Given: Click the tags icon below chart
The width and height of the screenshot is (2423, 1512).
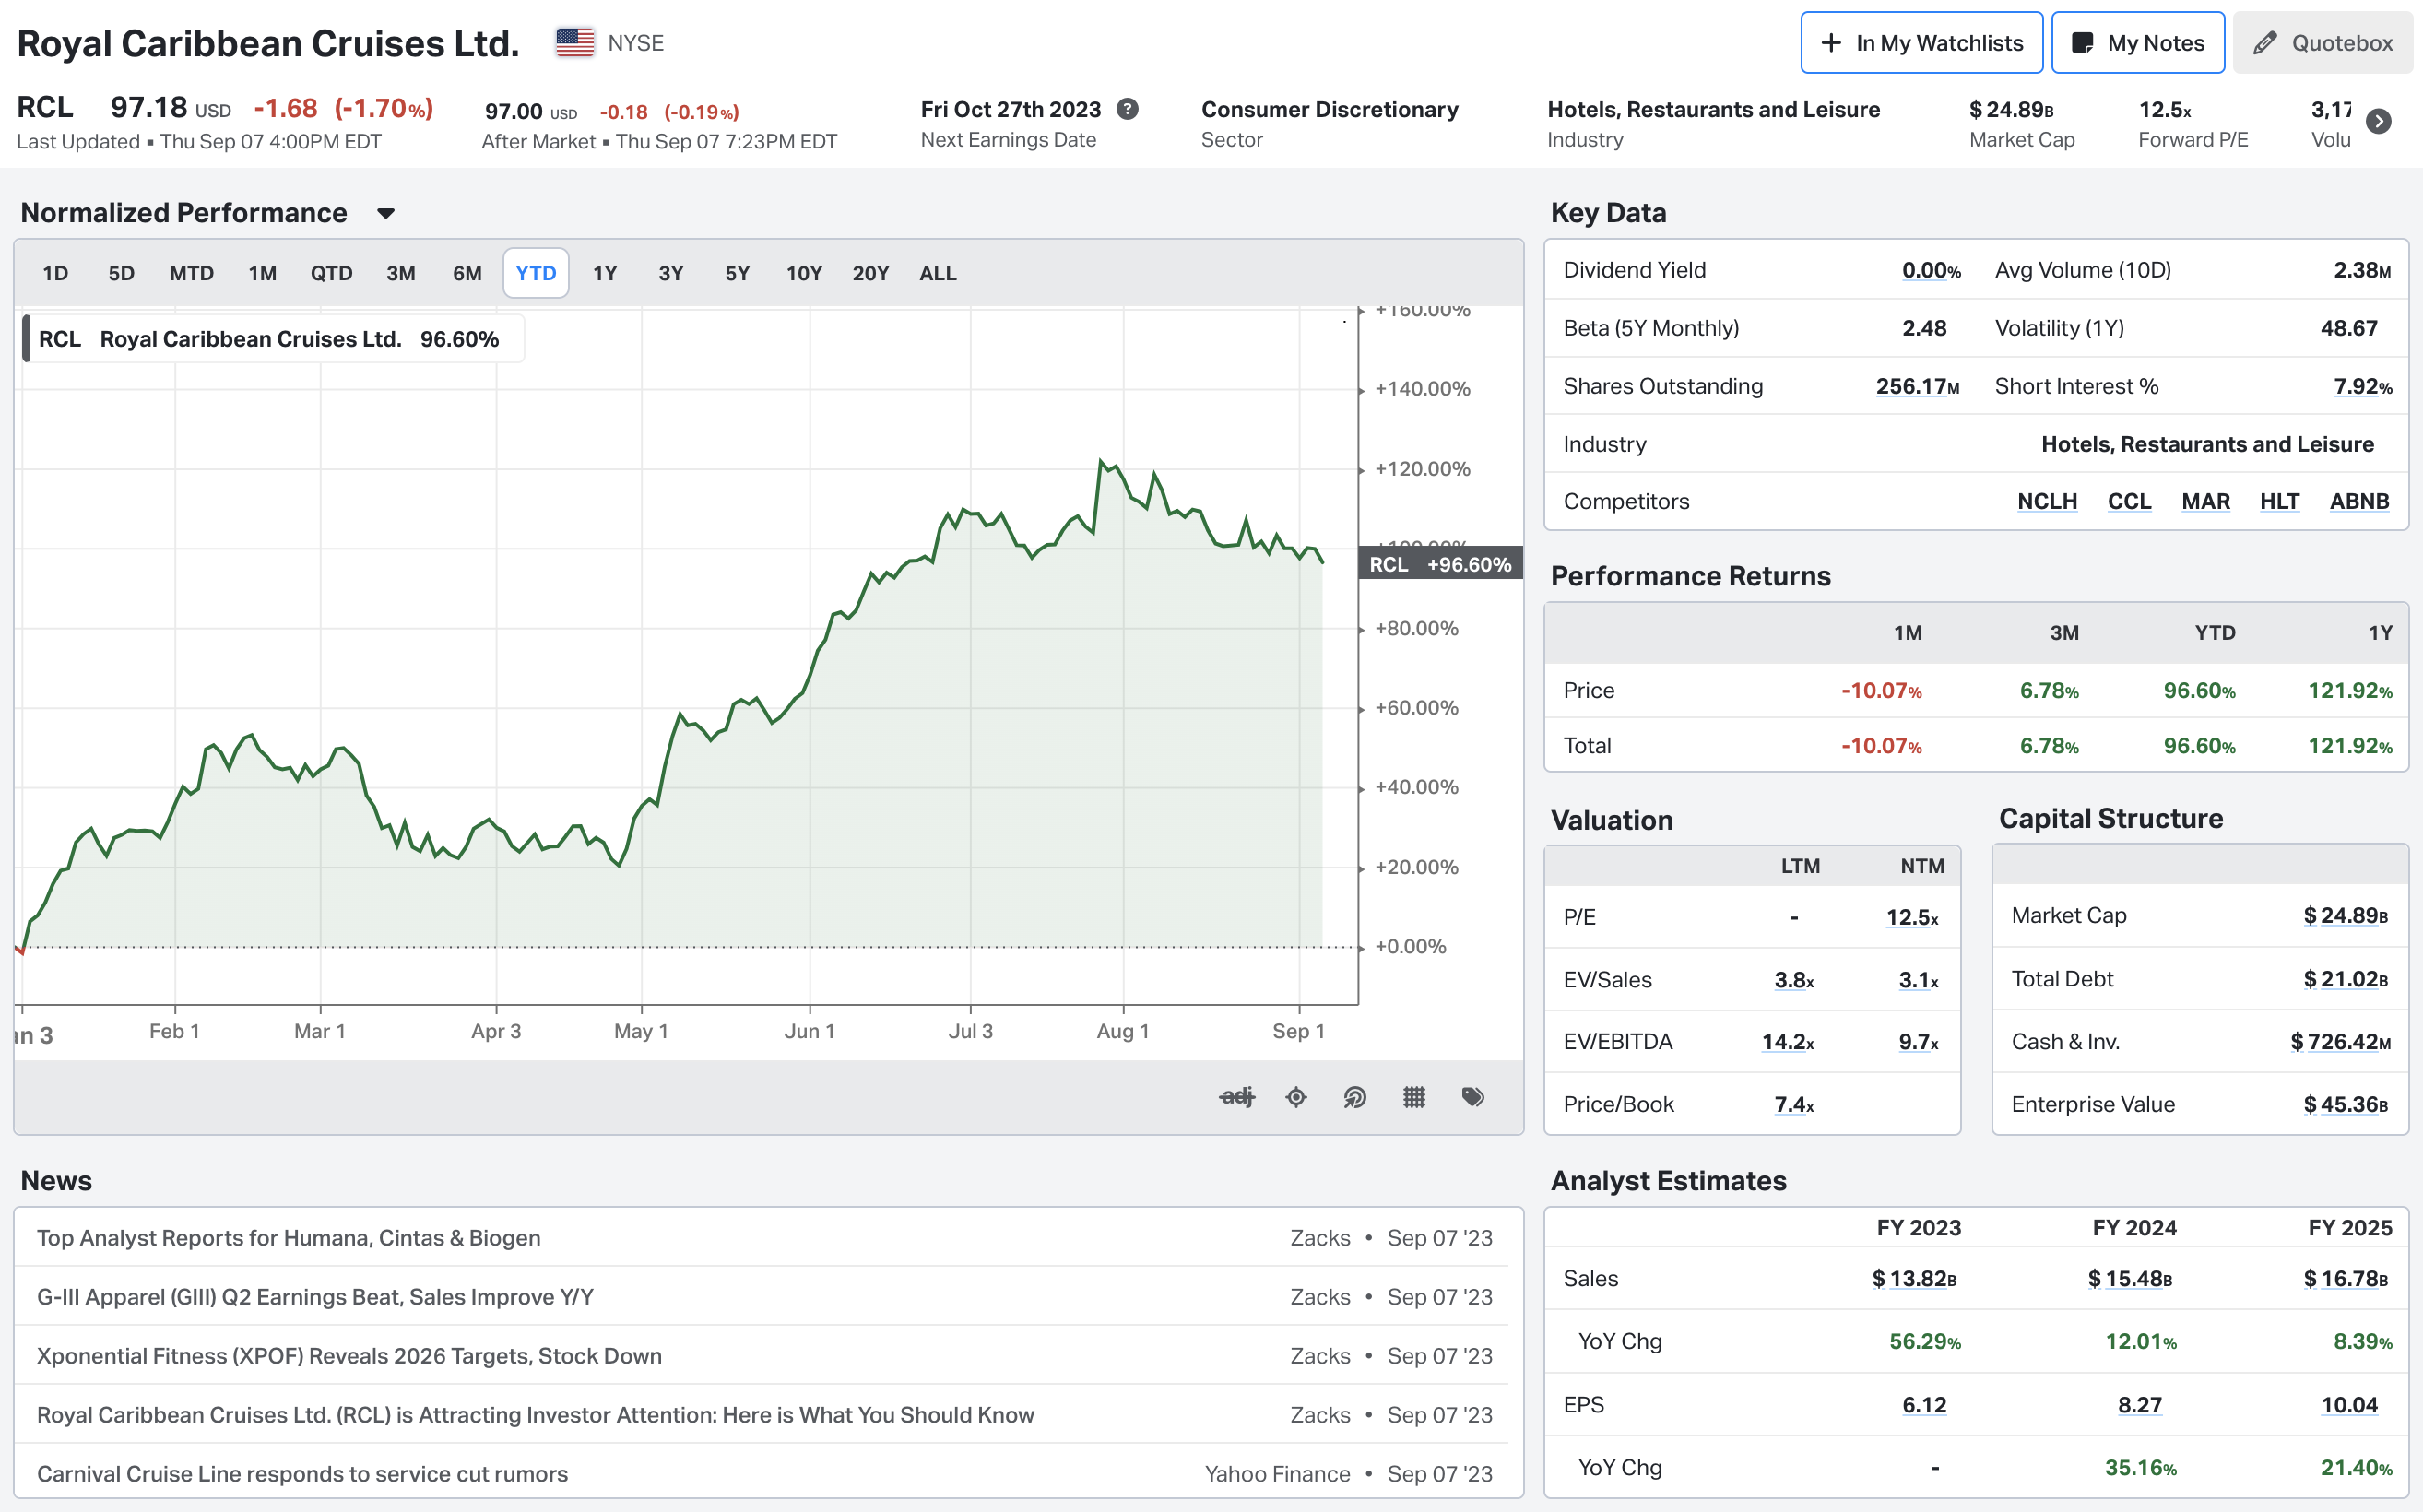Looking at the screenshot, I should click(1472, 1097).
